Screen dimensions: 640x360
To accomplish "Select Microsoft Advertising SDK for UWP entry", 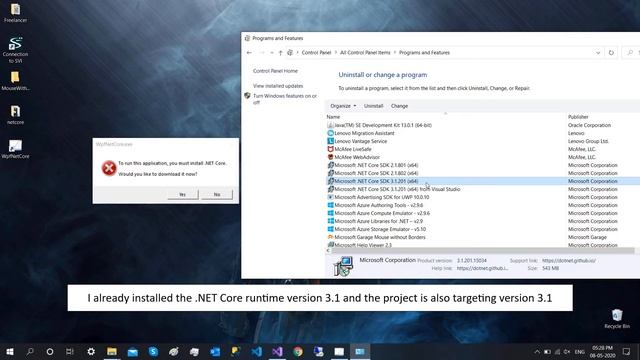I will [381, 197].
